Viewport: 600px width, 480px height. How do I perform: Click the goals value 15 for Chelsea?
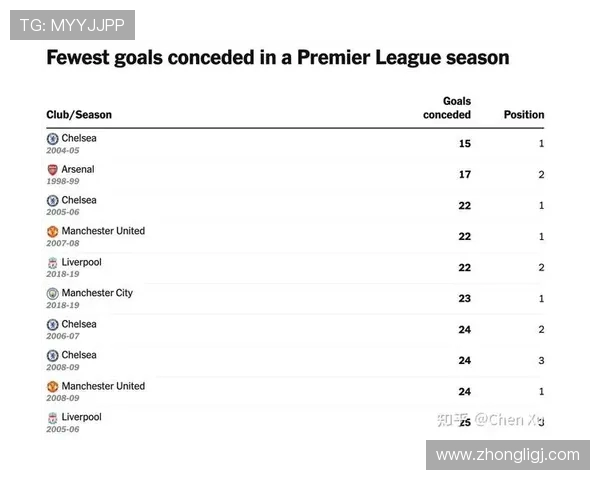[464, 144]
